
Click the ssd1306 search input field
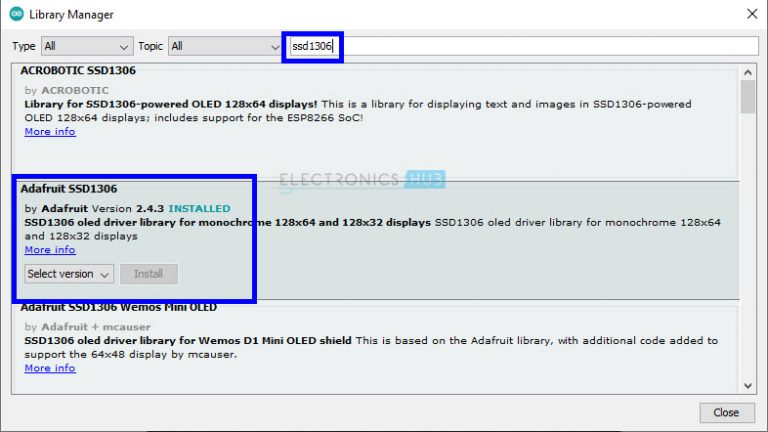click(x=520, y=46)
